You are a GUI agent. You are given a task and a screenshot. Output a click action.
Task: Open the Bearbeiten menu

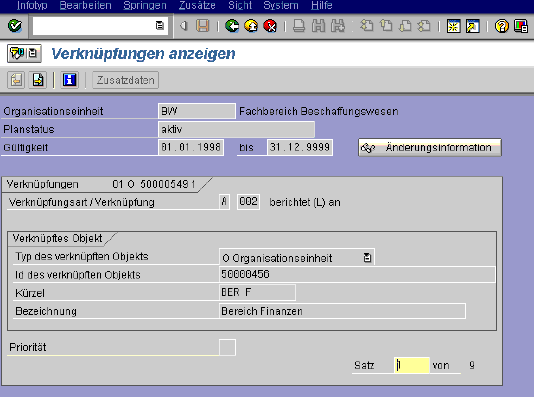click(85, 6)
